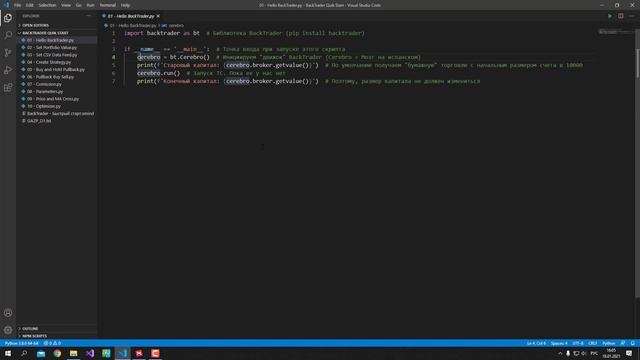The height and width of the screenshot is (360, 640).
Task: Open Chrome from the taskbar
Action: [57, 353]
